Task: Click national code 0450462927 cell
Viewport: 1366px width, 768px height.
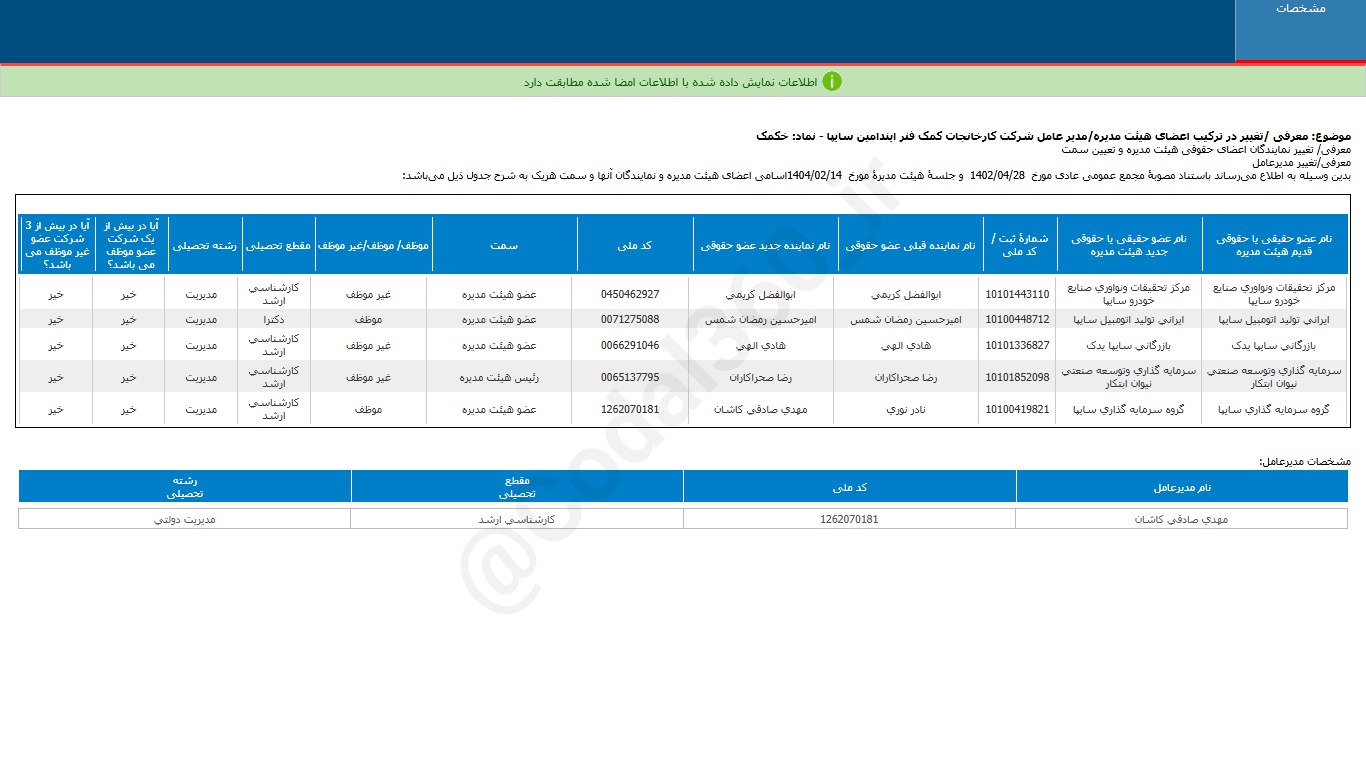Action: click(630, 295)
